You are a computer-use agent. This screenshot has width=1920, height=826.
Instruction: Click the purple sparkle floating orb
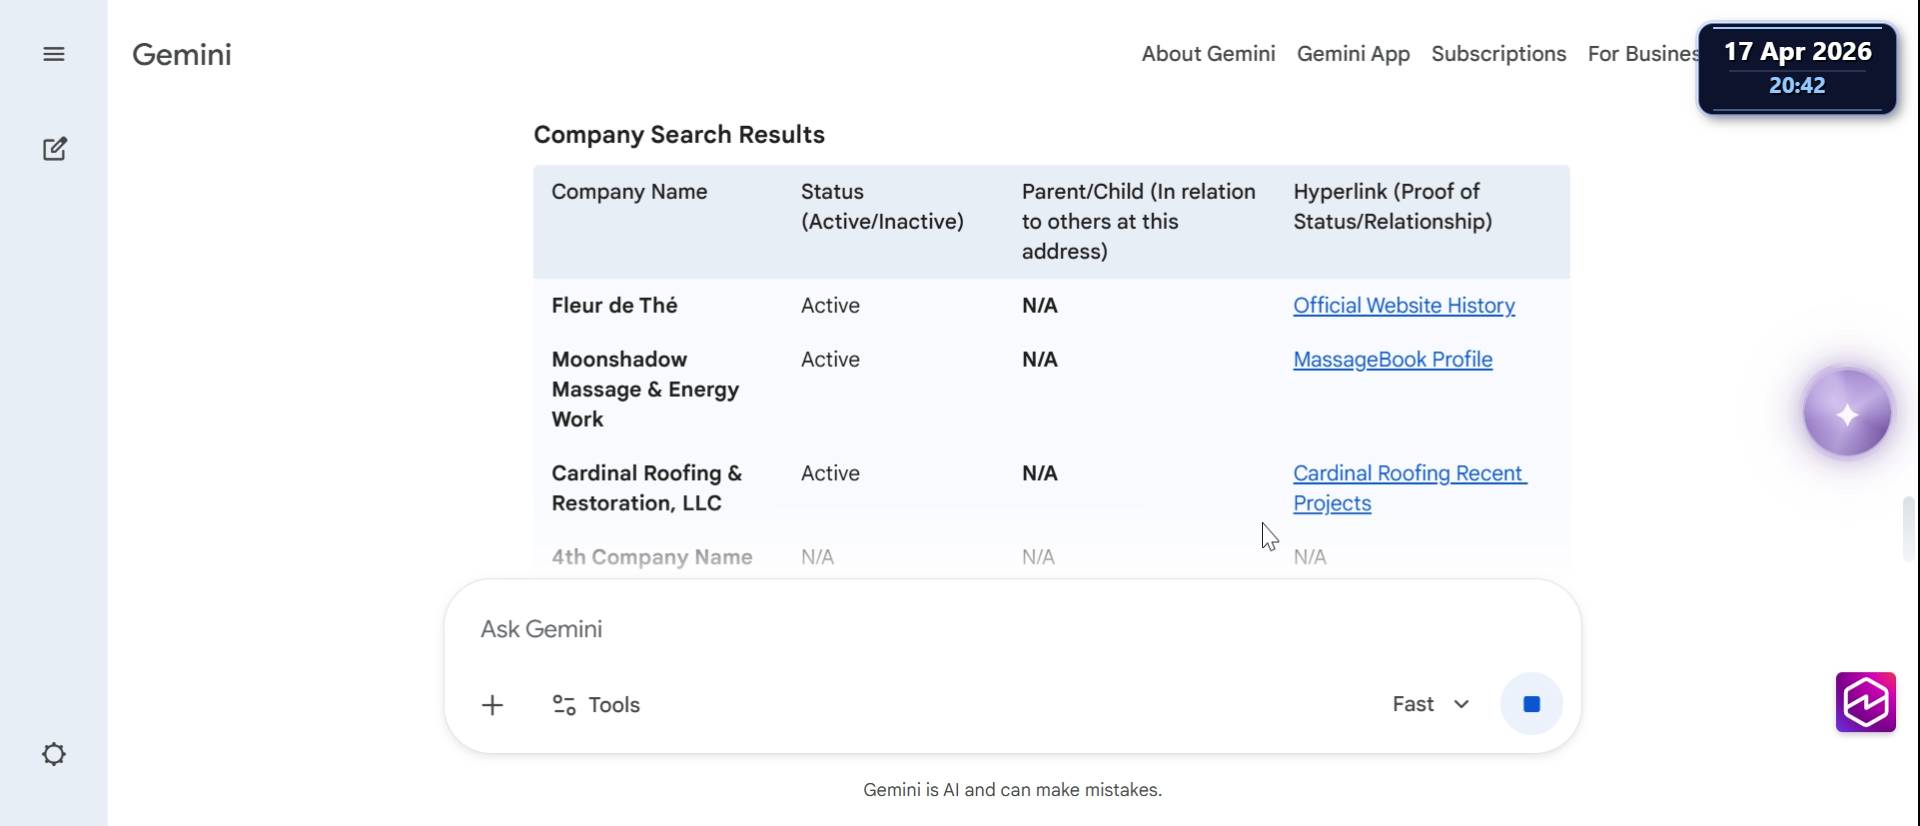tap(1846, 413)
